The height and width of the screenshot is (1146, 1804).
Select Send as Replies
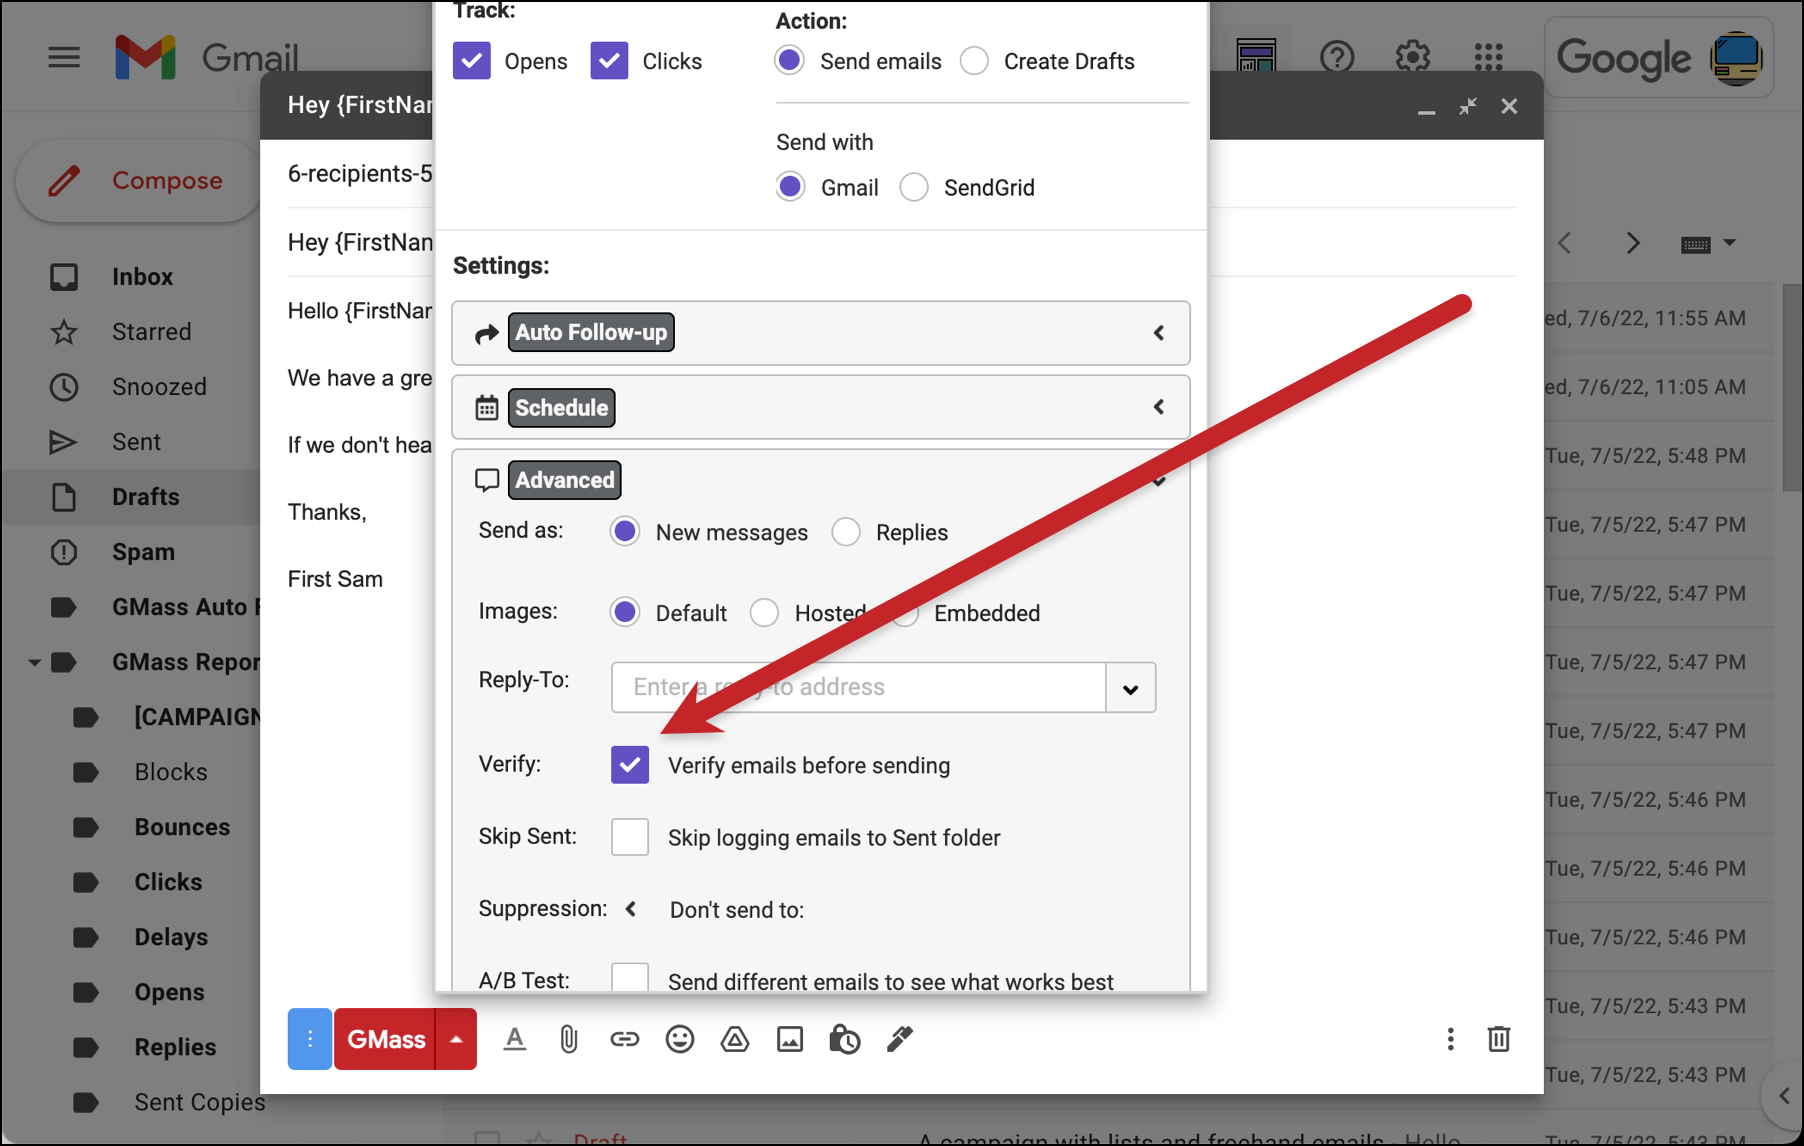pyautogui.click(x=846, y=532)
